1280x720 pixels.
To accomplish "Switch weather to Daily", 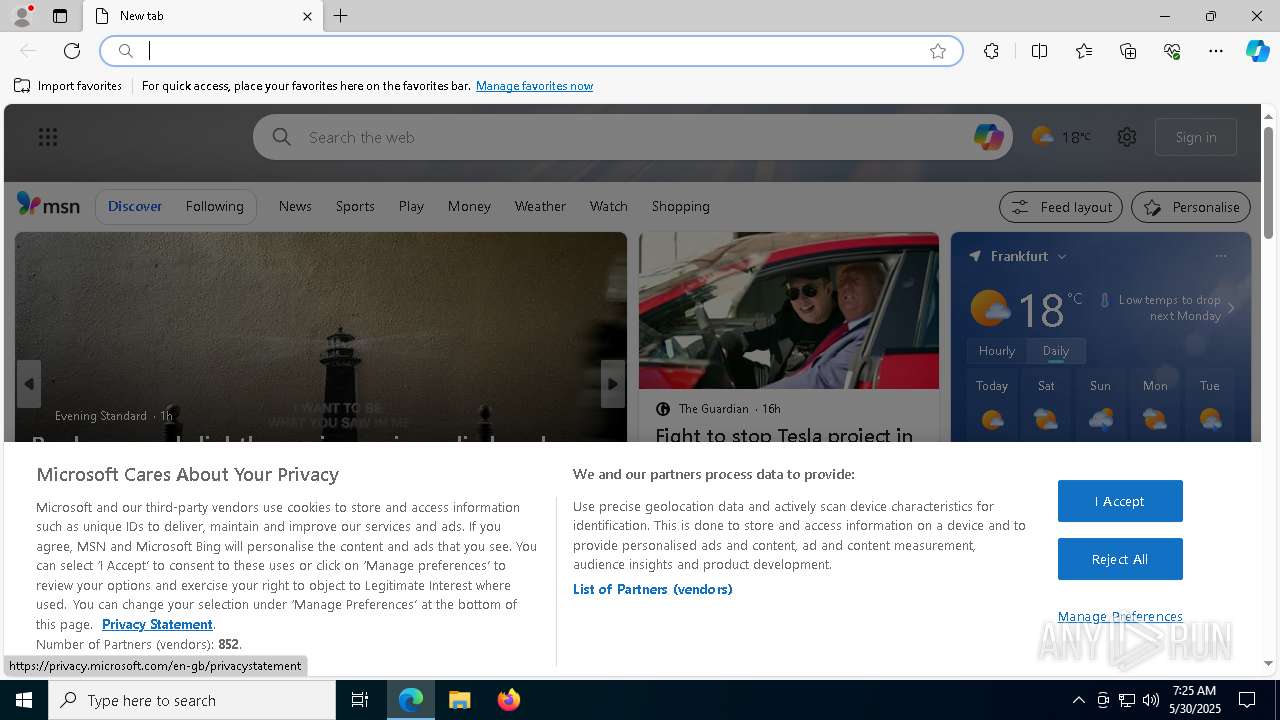I will (1056, 351).
